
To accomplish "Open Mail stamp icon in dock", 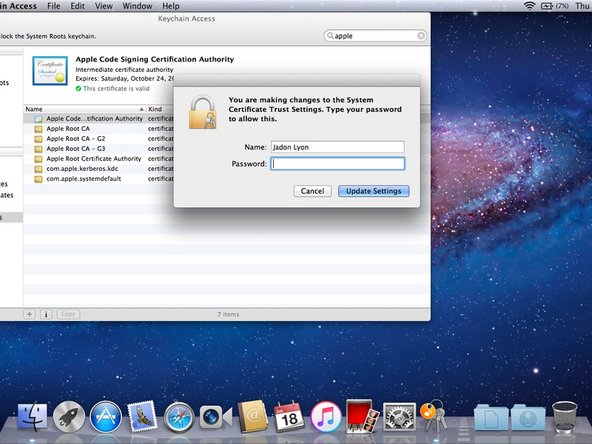I will [x=142, y=416].
